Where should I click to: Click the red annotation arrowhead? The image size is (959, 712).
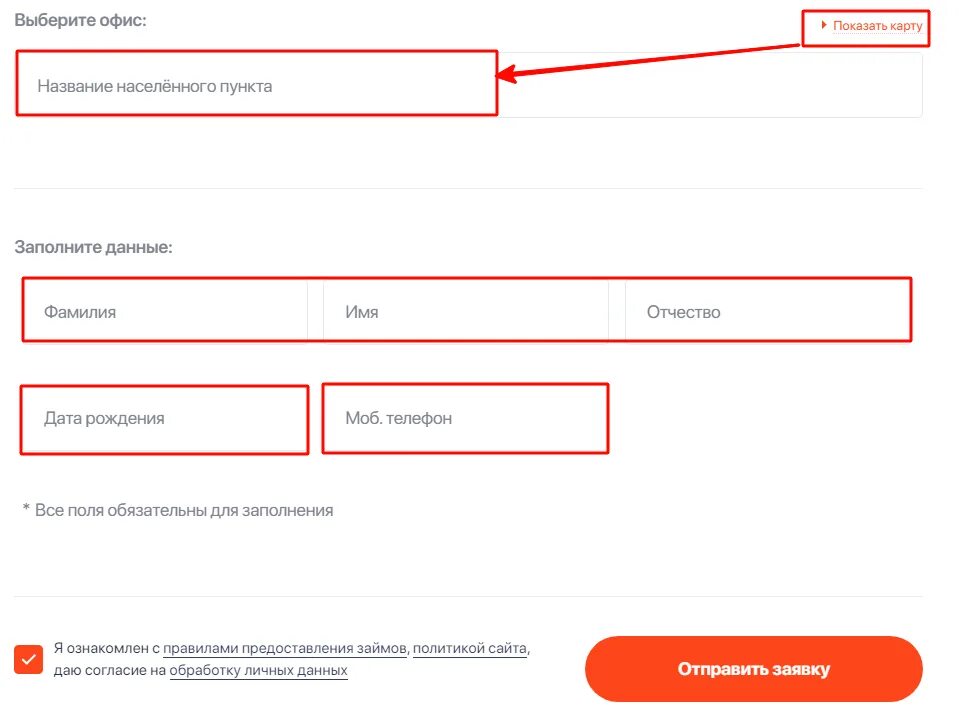pos(506,75)
